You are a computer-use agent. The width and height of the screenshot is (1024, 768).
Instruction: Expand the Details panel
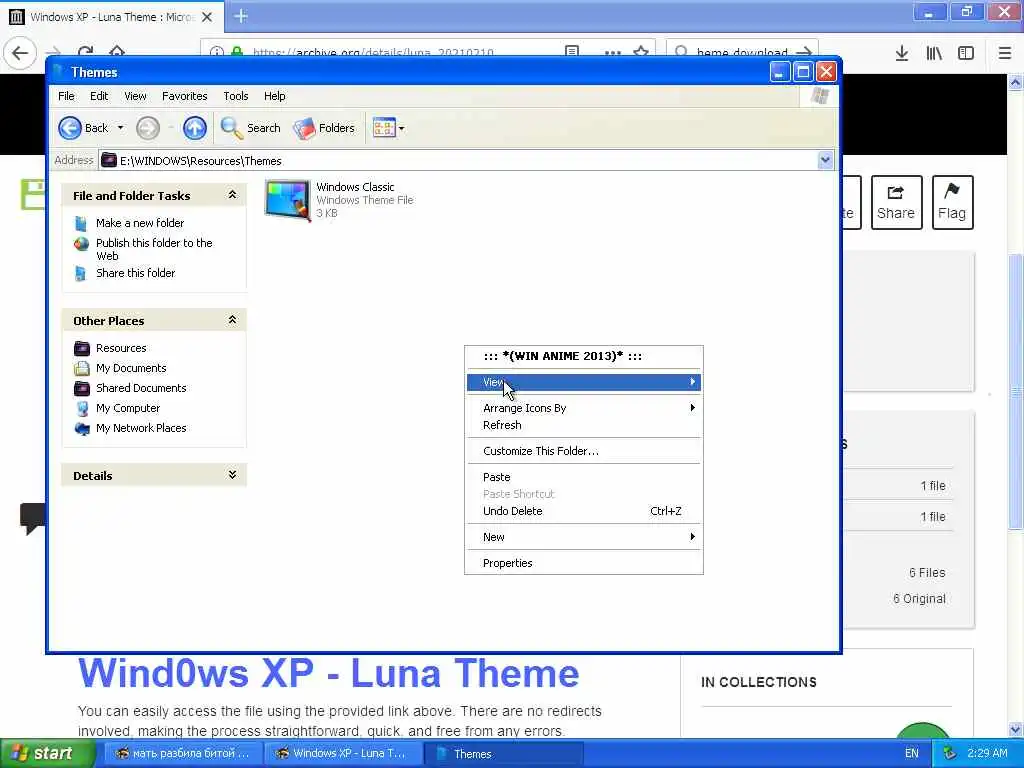[232, 475]
